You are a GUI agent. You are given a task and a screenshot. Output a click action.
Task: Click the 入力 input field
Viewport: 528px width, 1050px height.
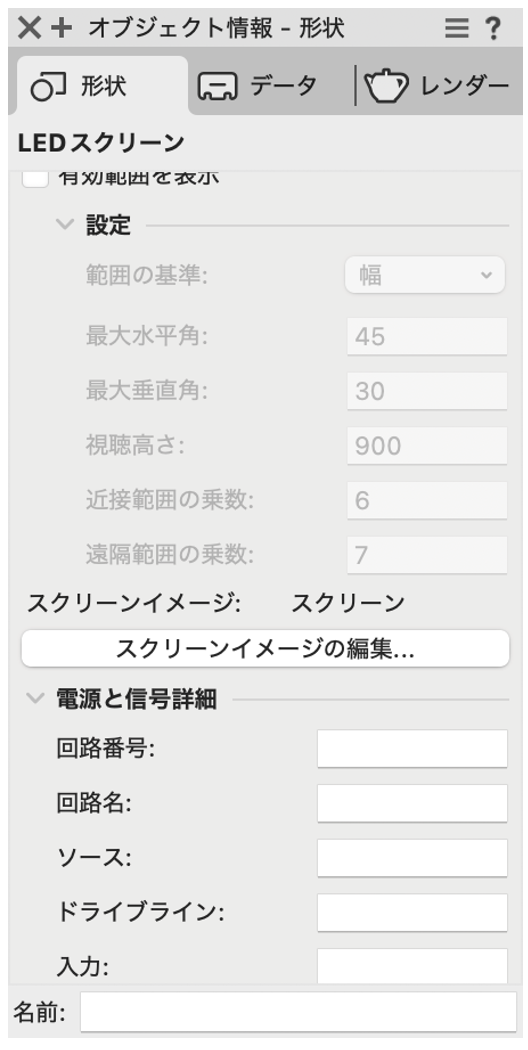point(412,966)
